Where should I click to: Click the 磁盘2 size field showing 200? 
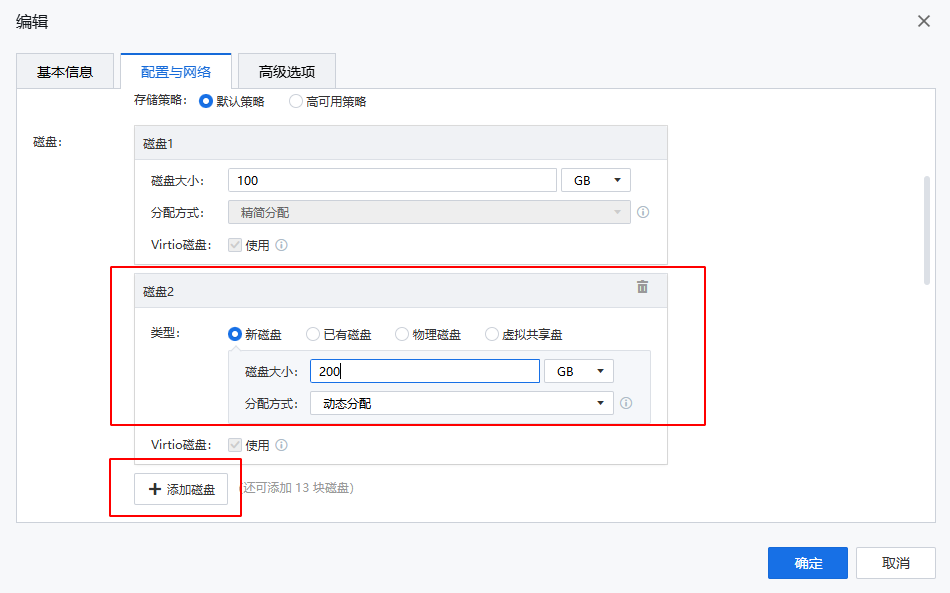(x=425, y=371)
